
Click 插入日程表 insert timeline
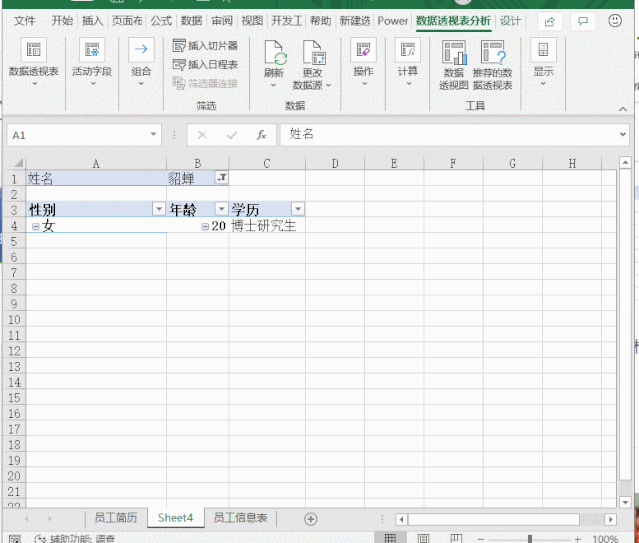pyautogui.click(x=205, y=64)
